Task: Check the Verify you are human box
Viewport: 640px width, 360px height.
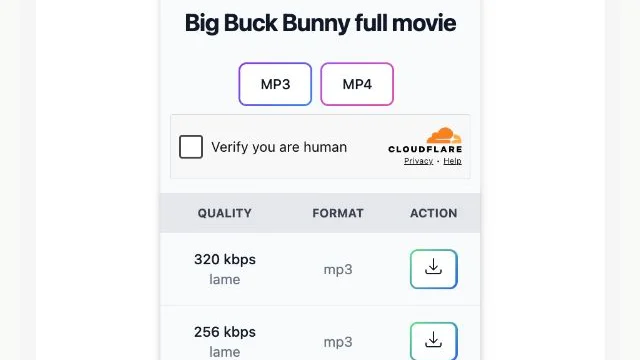Action: click(x=191, y=147)
